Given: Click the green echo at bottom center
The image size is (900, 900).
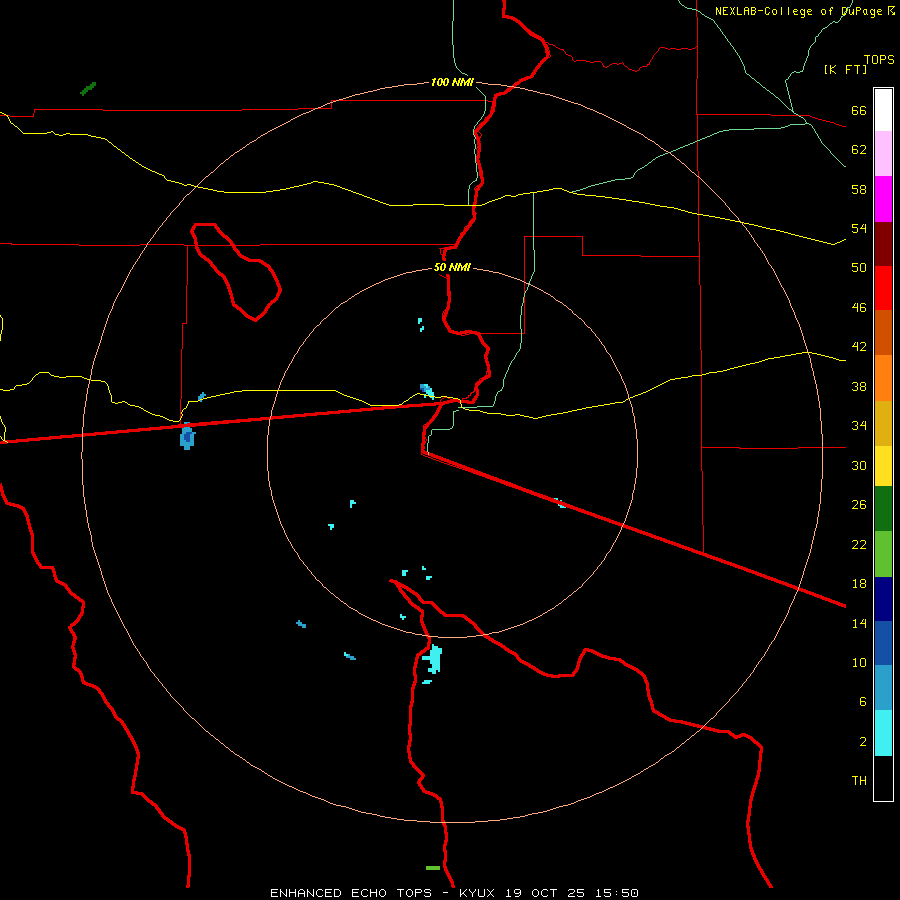Looking at the screenshot, I should 433,868.
